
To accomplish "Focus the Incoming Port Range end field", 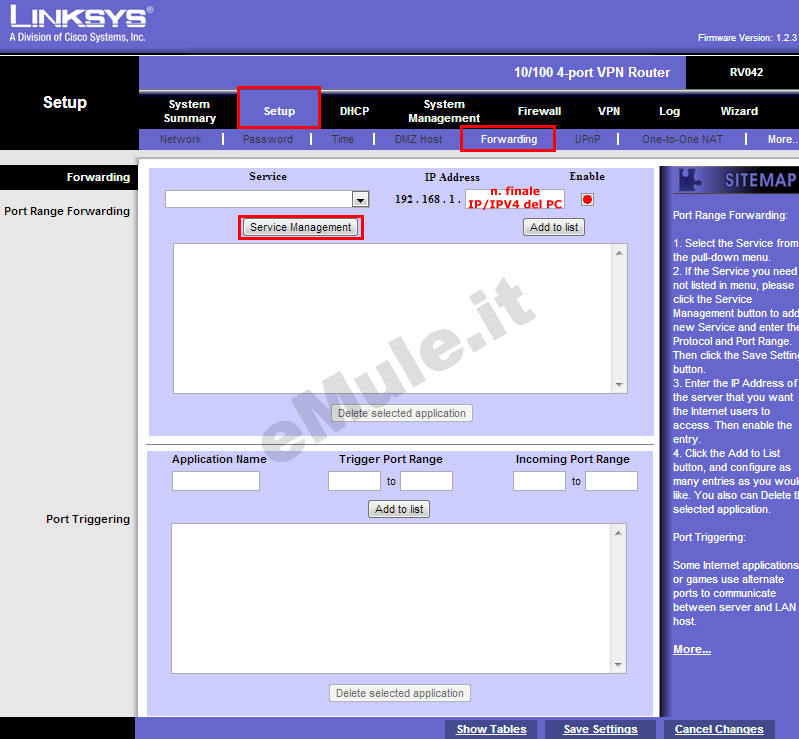I will coord(611,481).
